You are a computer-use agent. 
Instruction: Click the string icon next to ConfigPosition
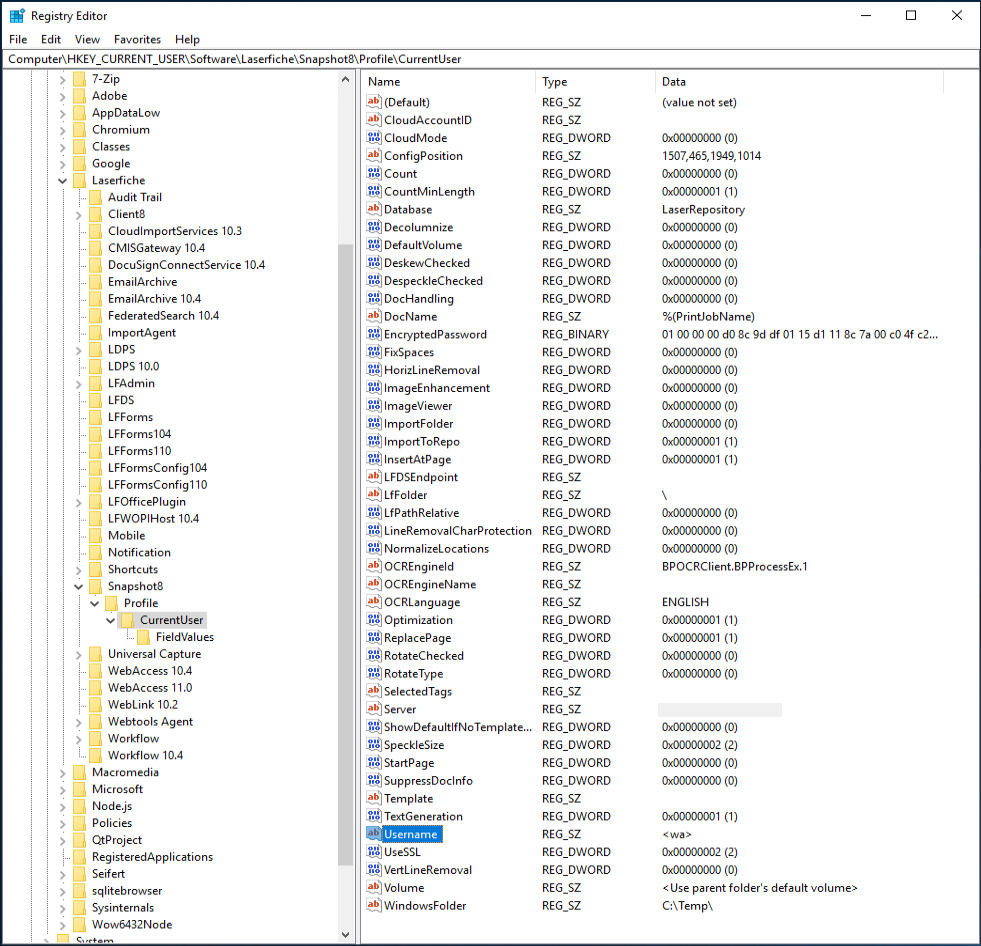coord(374,155)
